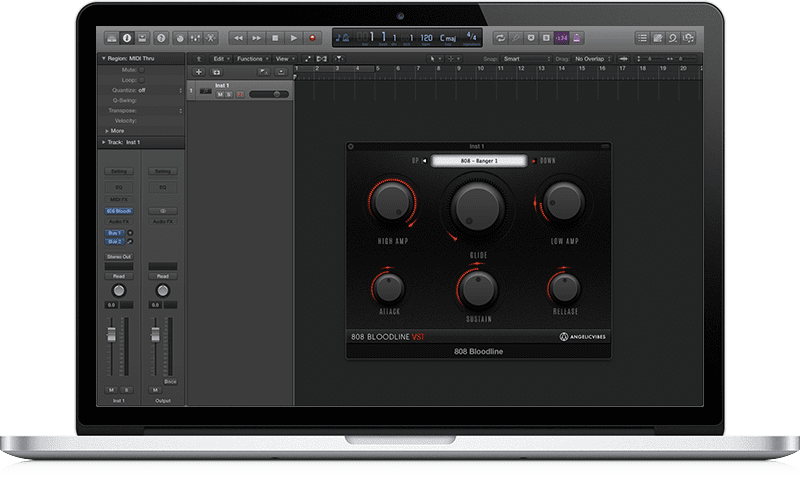Stop playback
This screenshot has width=800, height=478.
point(275,38)
